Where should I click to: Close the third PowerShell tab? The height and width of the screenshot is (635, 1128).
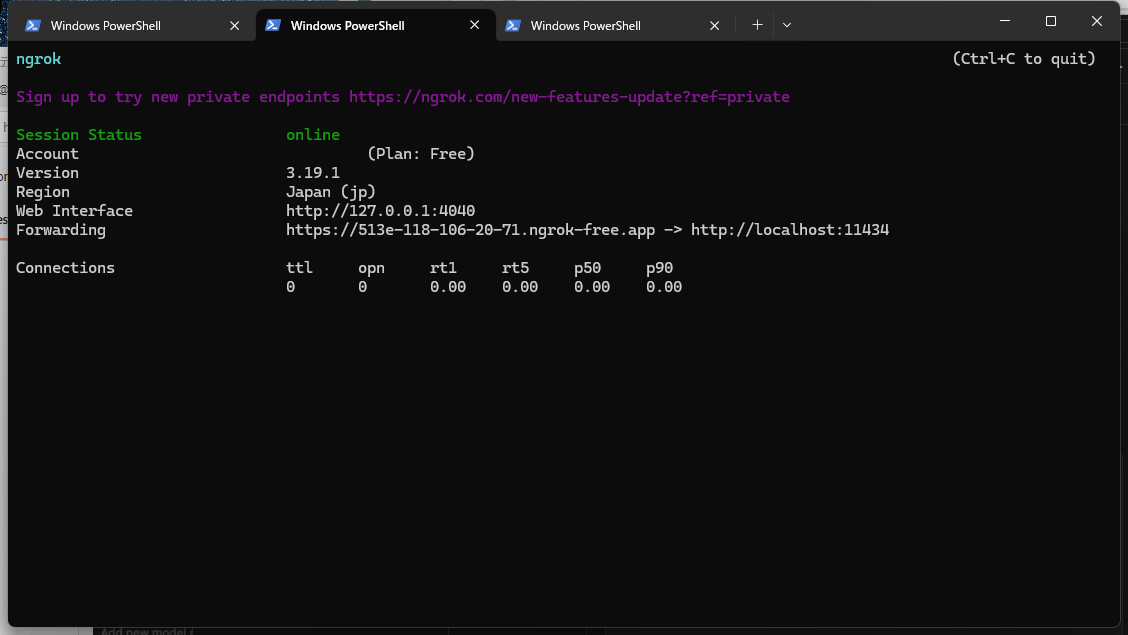tap(714, 26)
